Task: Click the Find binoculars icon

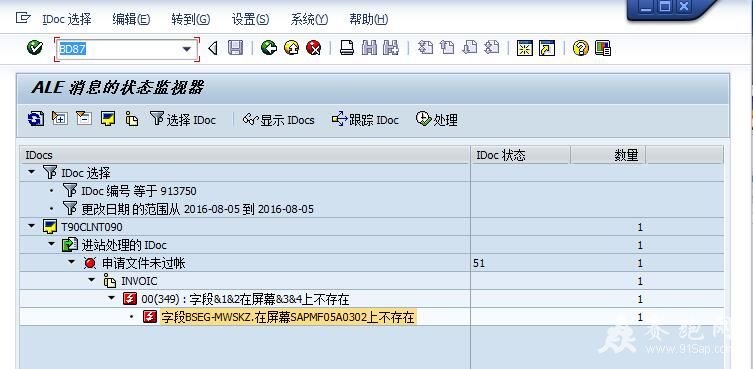Action: click(369, 48)
